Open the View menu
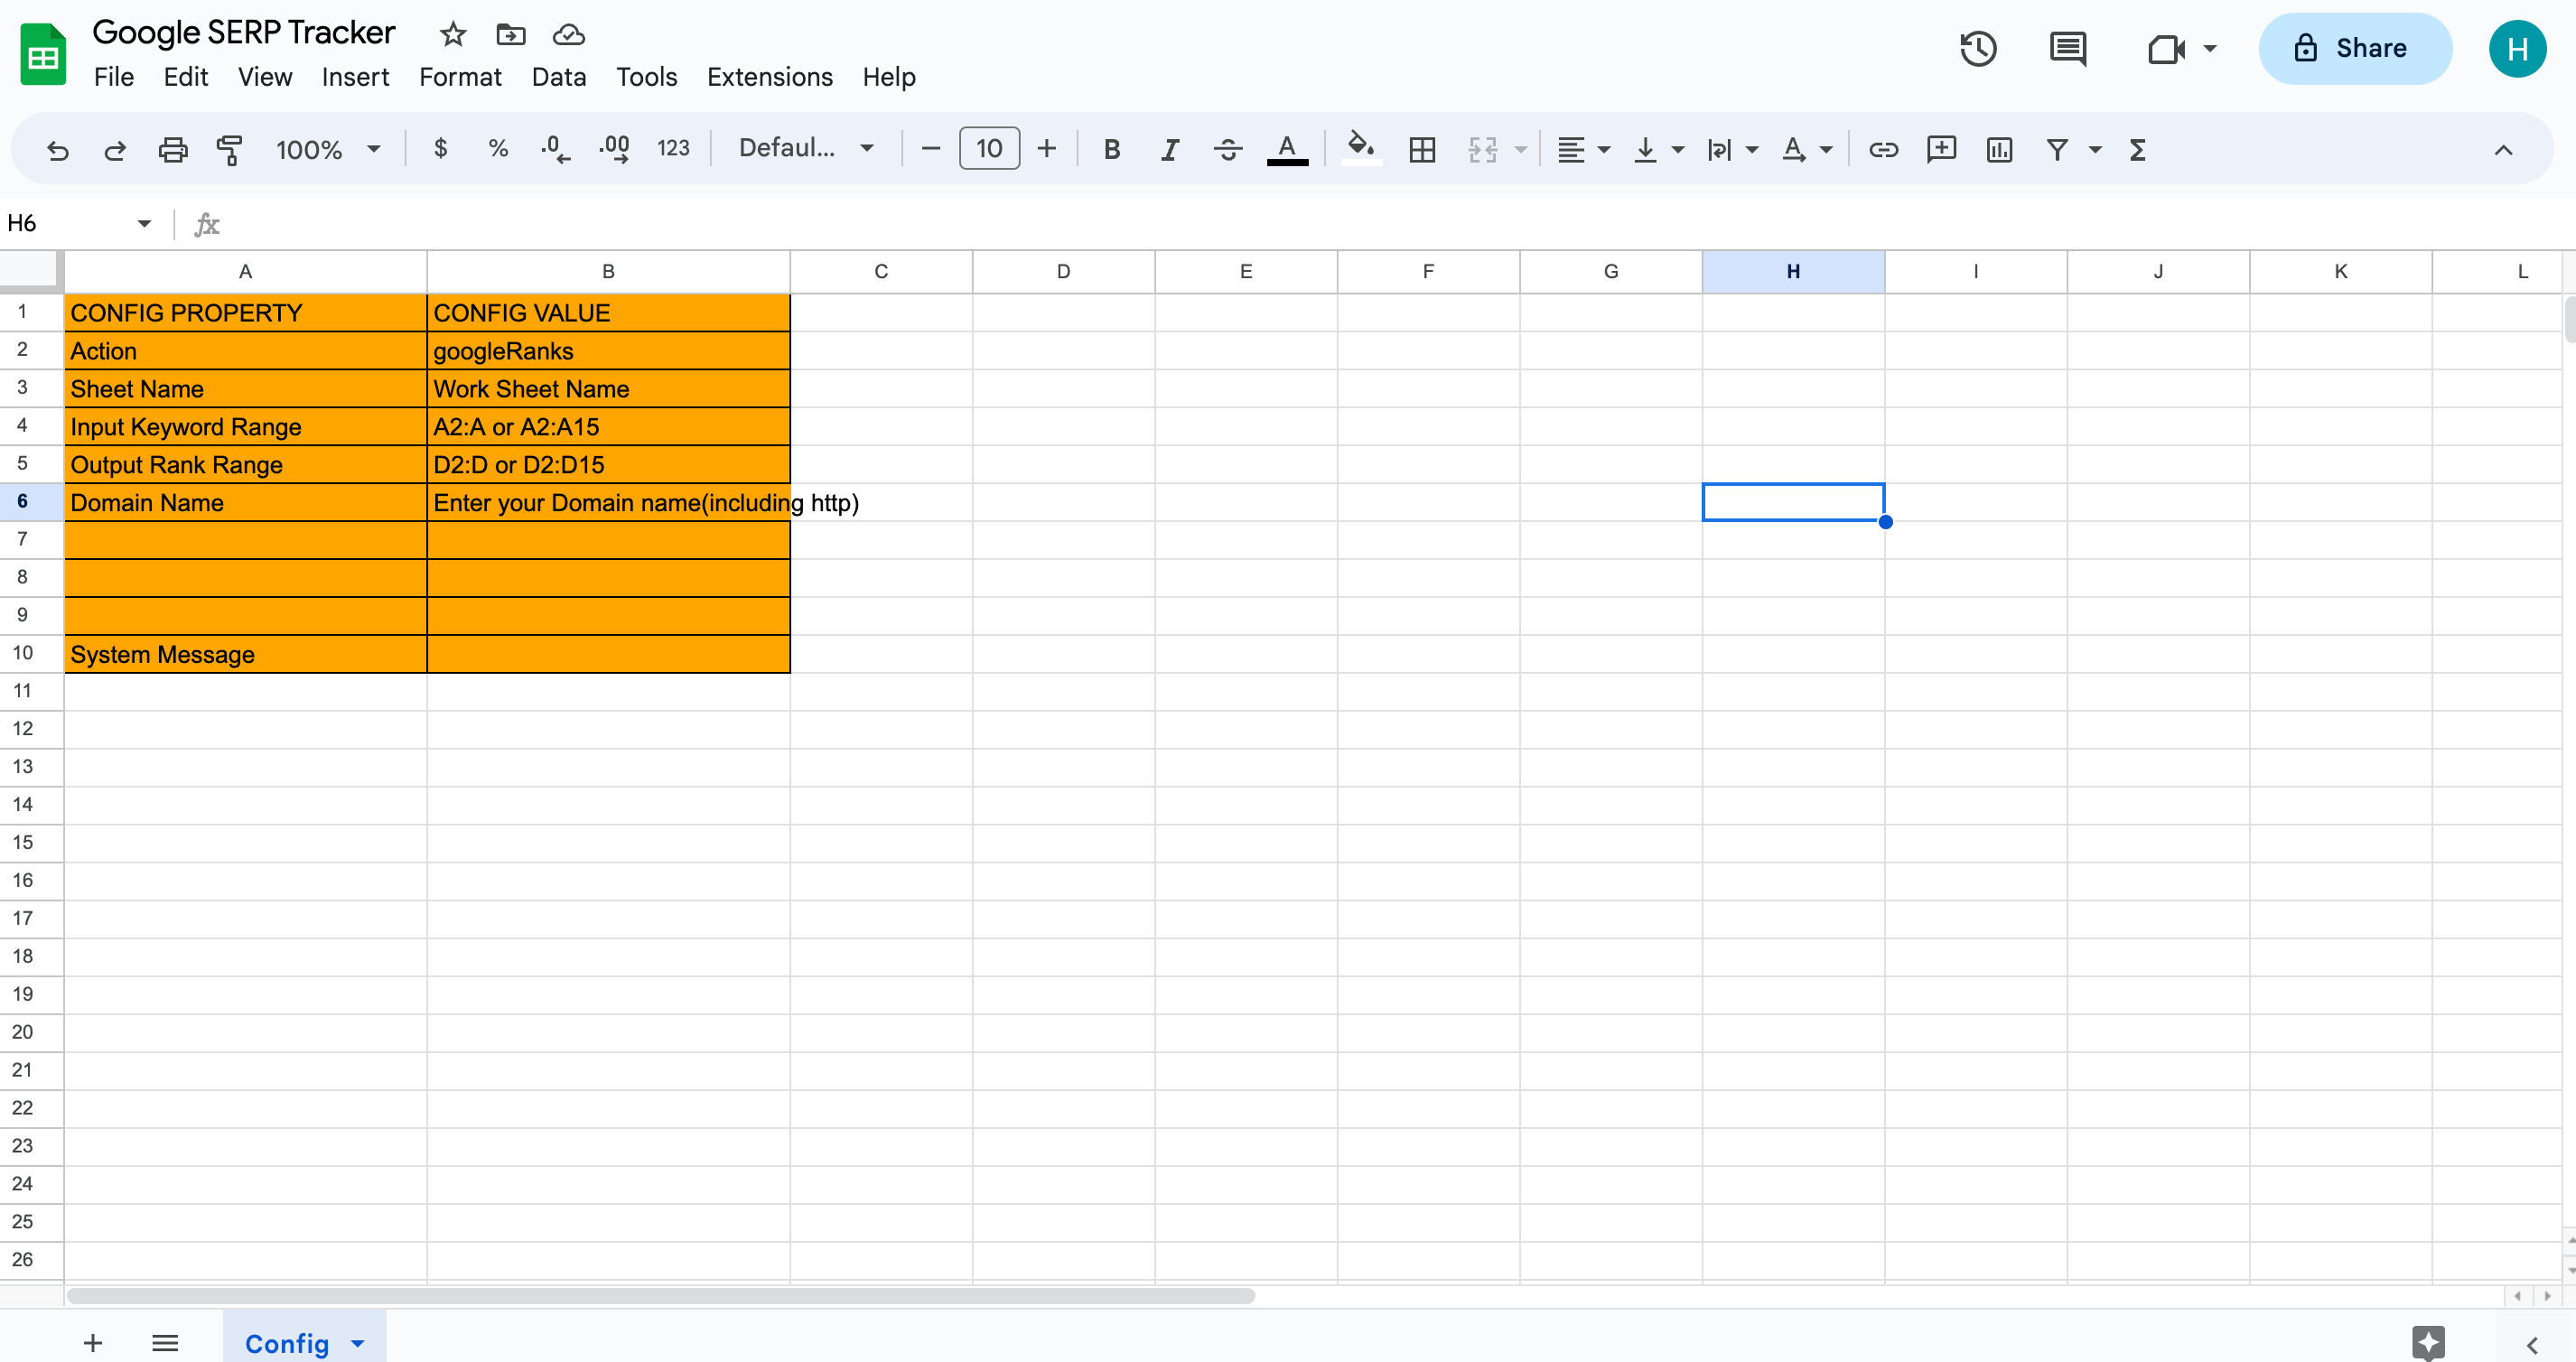2576x1362 pixels. [x=265, y=77]
